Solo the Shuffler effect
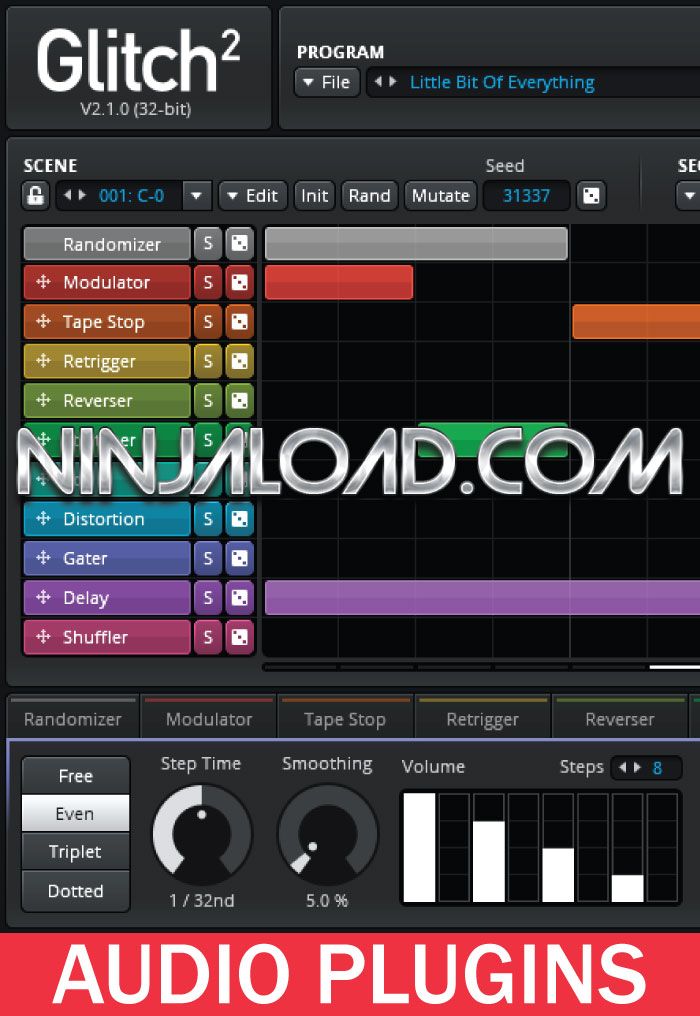This screenshot has width=700, height=1016. click(x=208, y=637)
